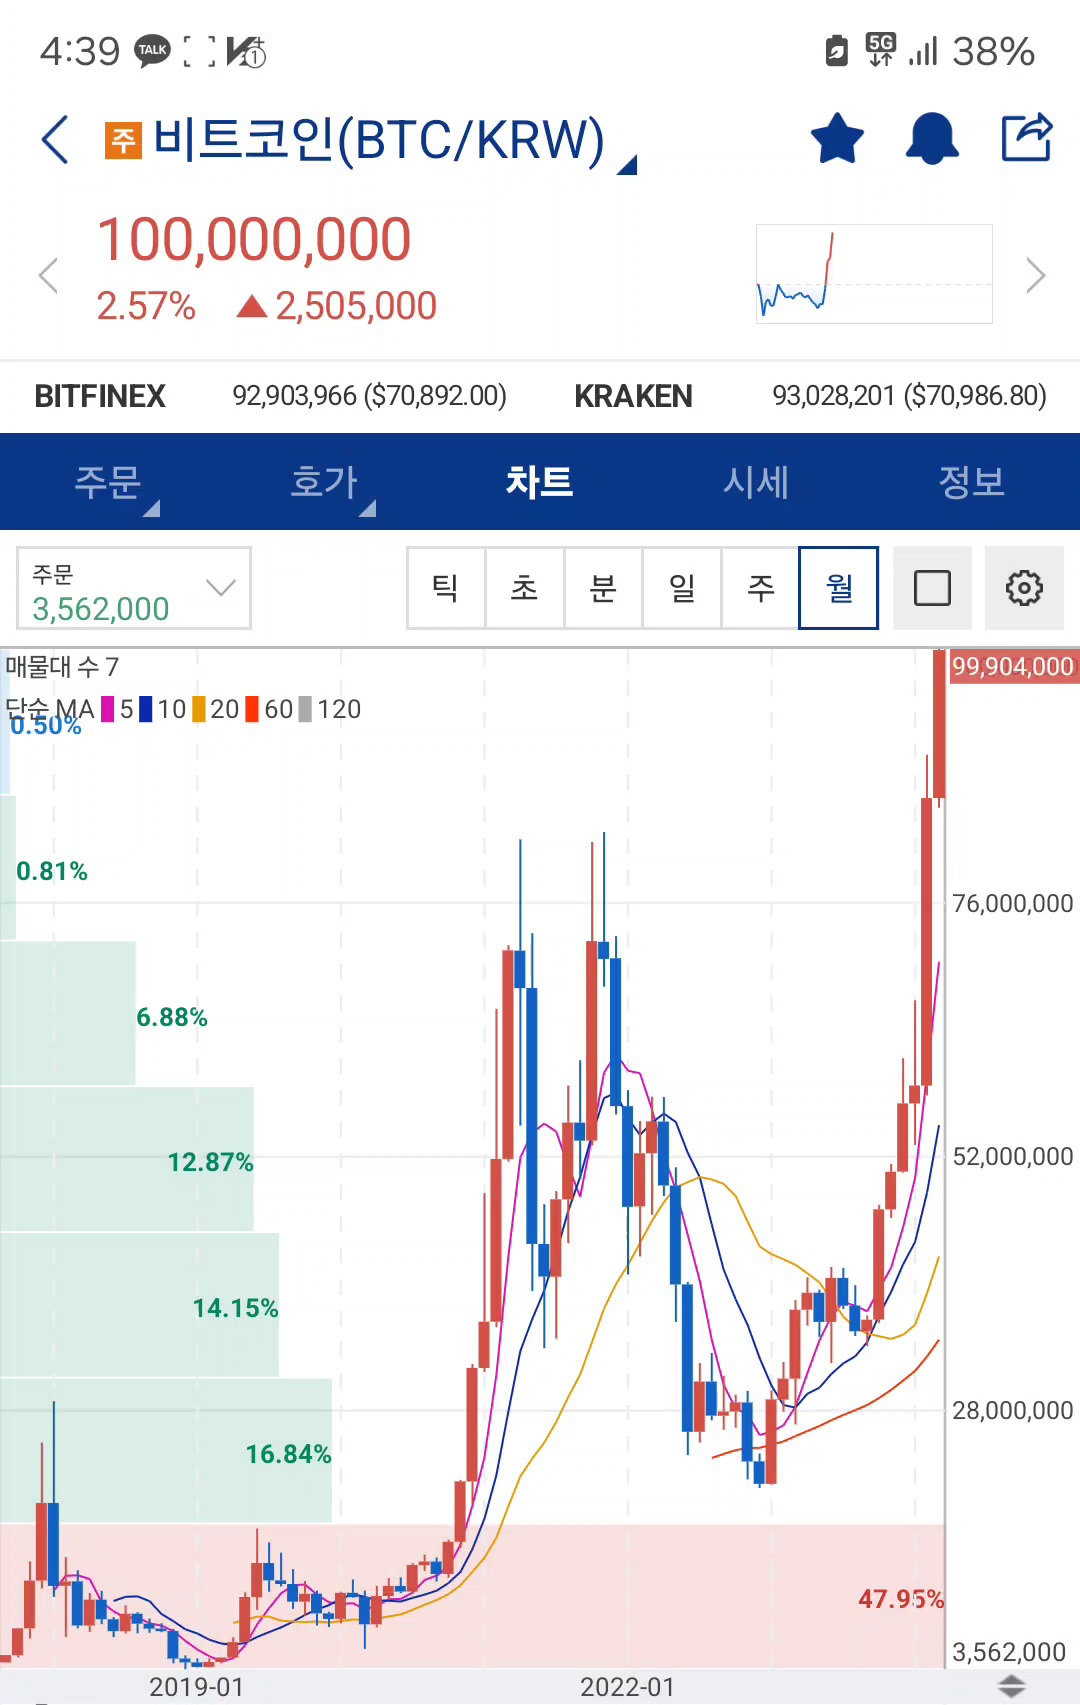1080x1705 pixels.
Task: Tap the 52,000,000 axis label
Action: pyautogui.click(x=1012, y=1157)
